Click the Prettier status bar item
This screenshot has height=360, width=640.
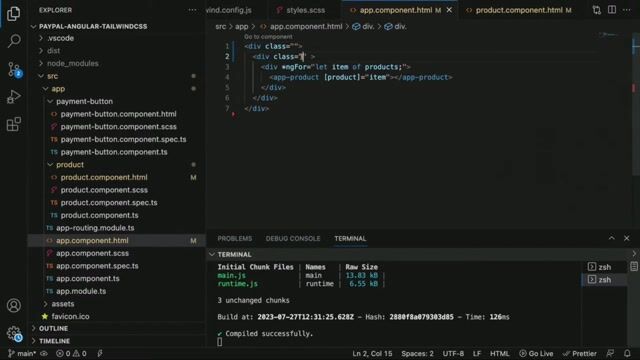pos(580,353)
